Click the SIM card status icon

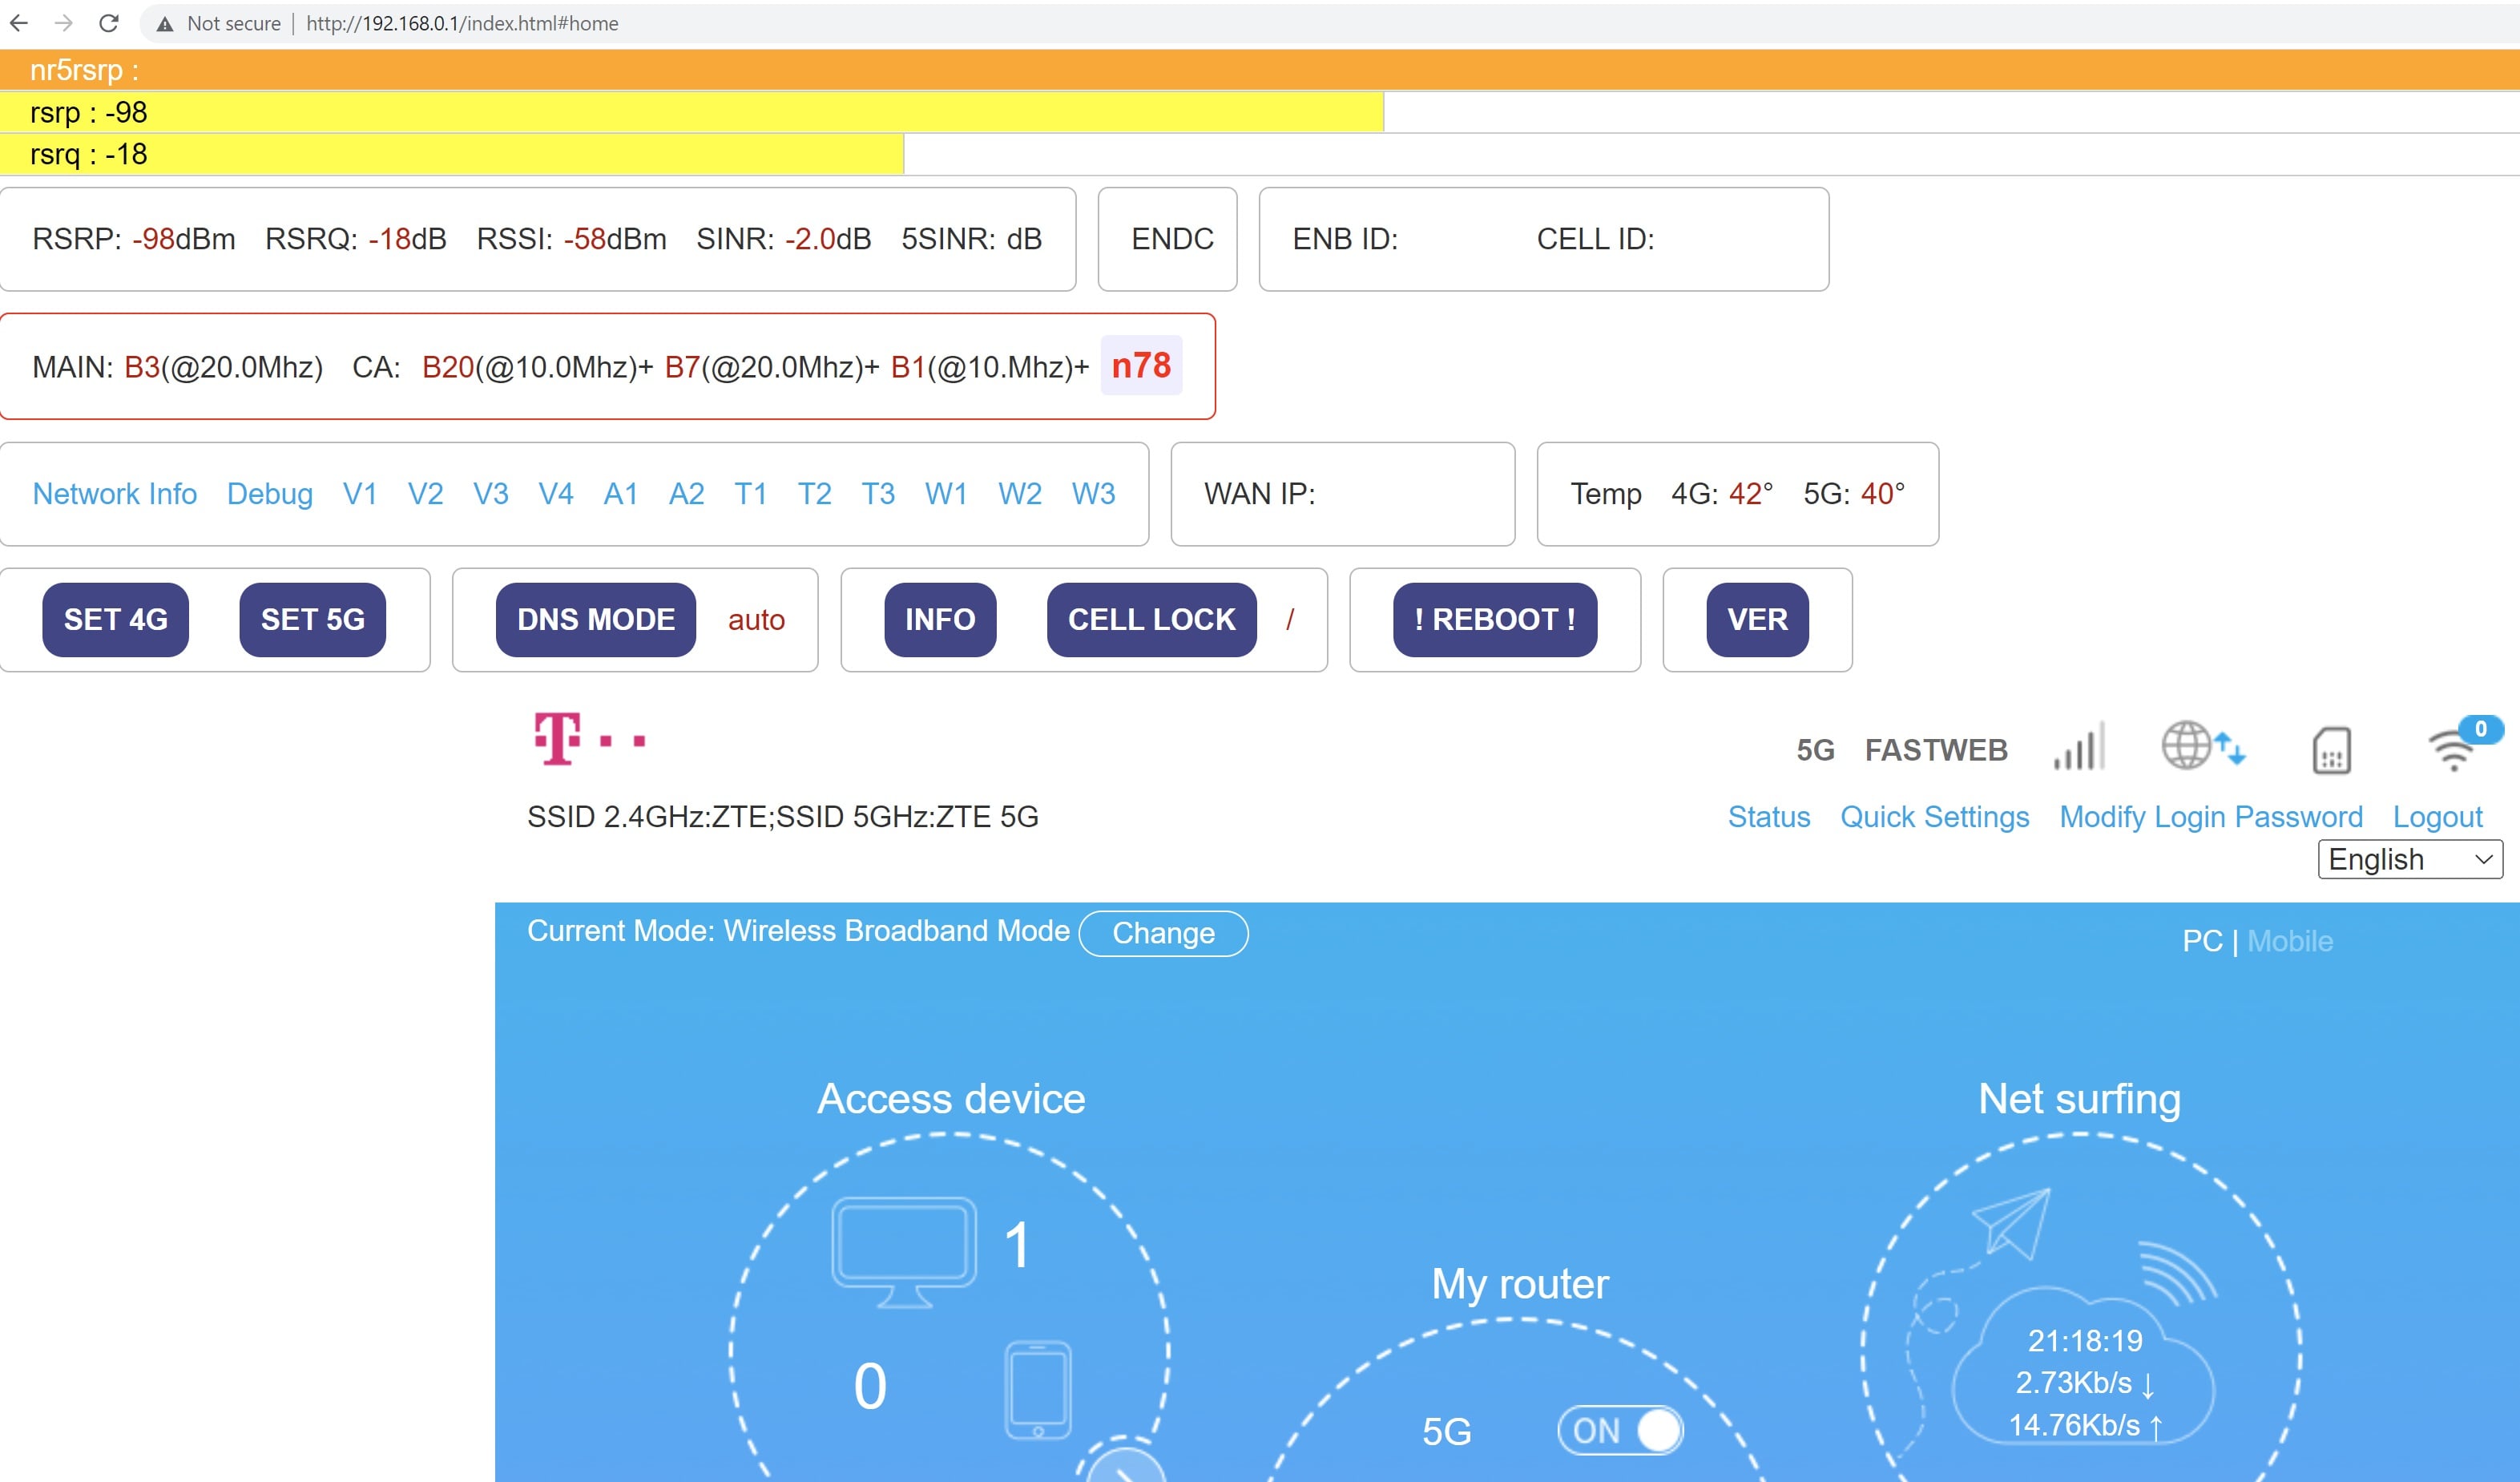(2331, 750)
